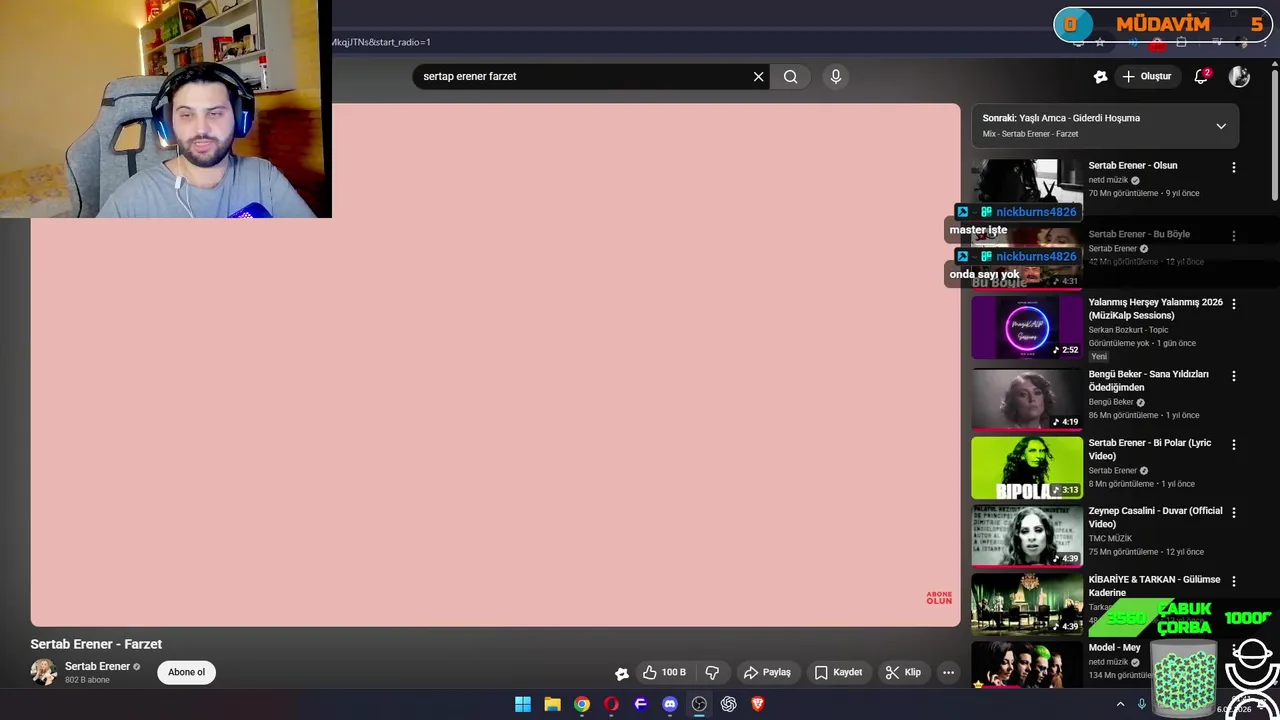Share video with Paylaş button
The width and height of the screenshot is (1280, 720).
[x=767, y=672]
